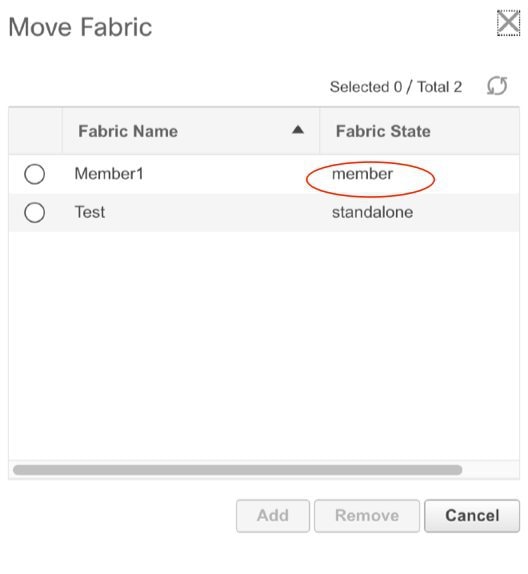Click the scrollbar track right of thumb
The image size is (528, 574).
point(490,470)
